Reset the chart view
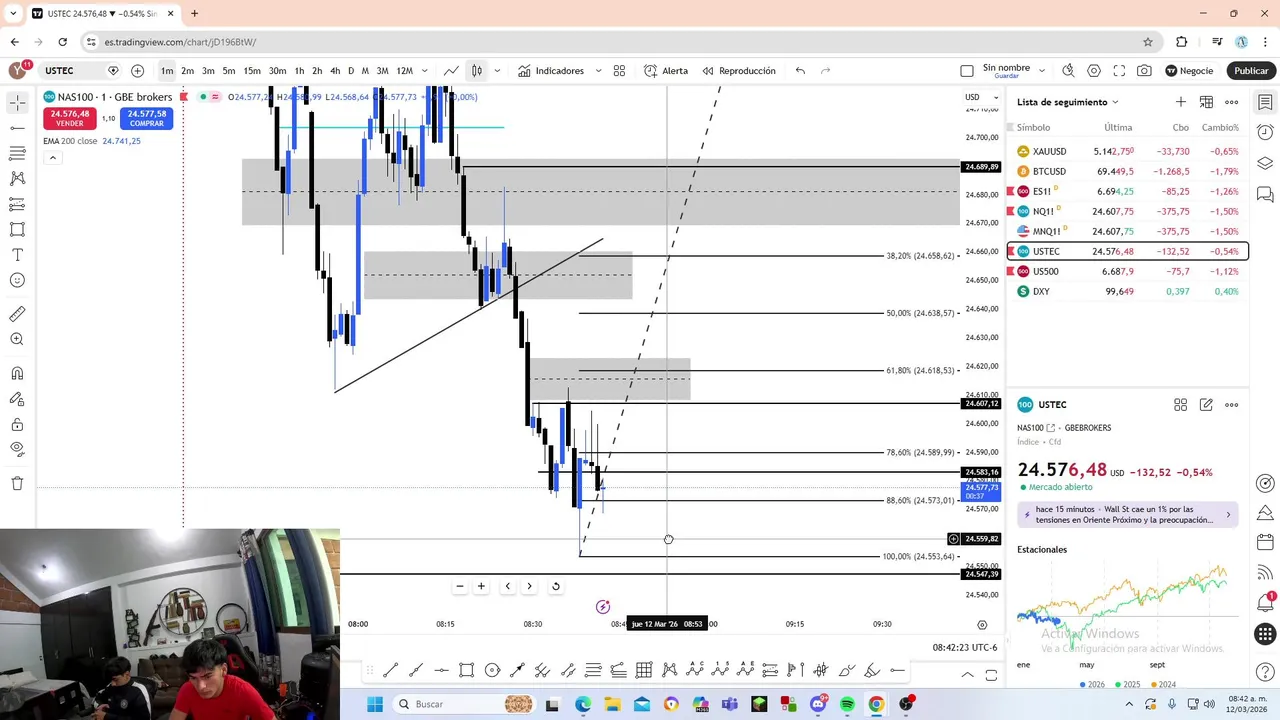The height and width of the screenshot is (720, 1280). pos(555,586)
